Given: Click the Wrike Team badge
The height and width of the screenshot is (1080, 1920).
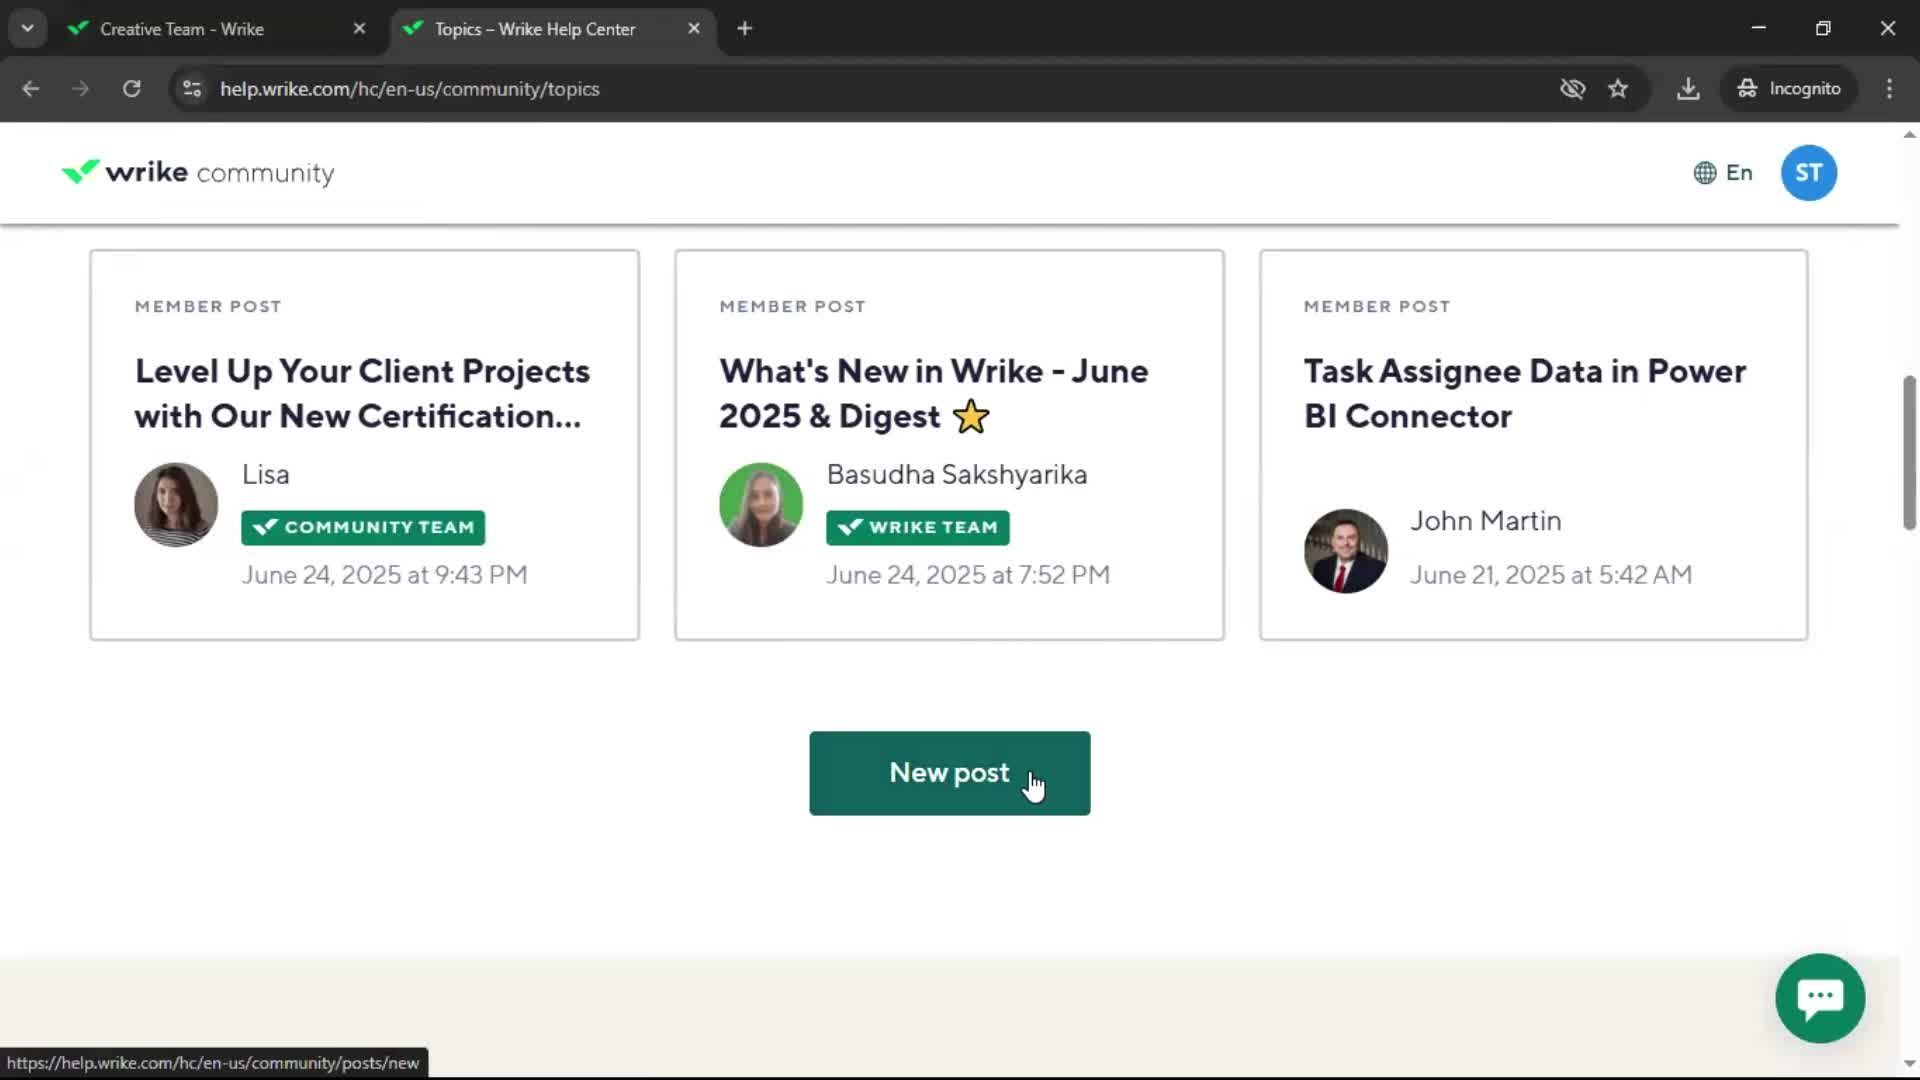Looking at the screenshot, I should click(x=917, y=527).
